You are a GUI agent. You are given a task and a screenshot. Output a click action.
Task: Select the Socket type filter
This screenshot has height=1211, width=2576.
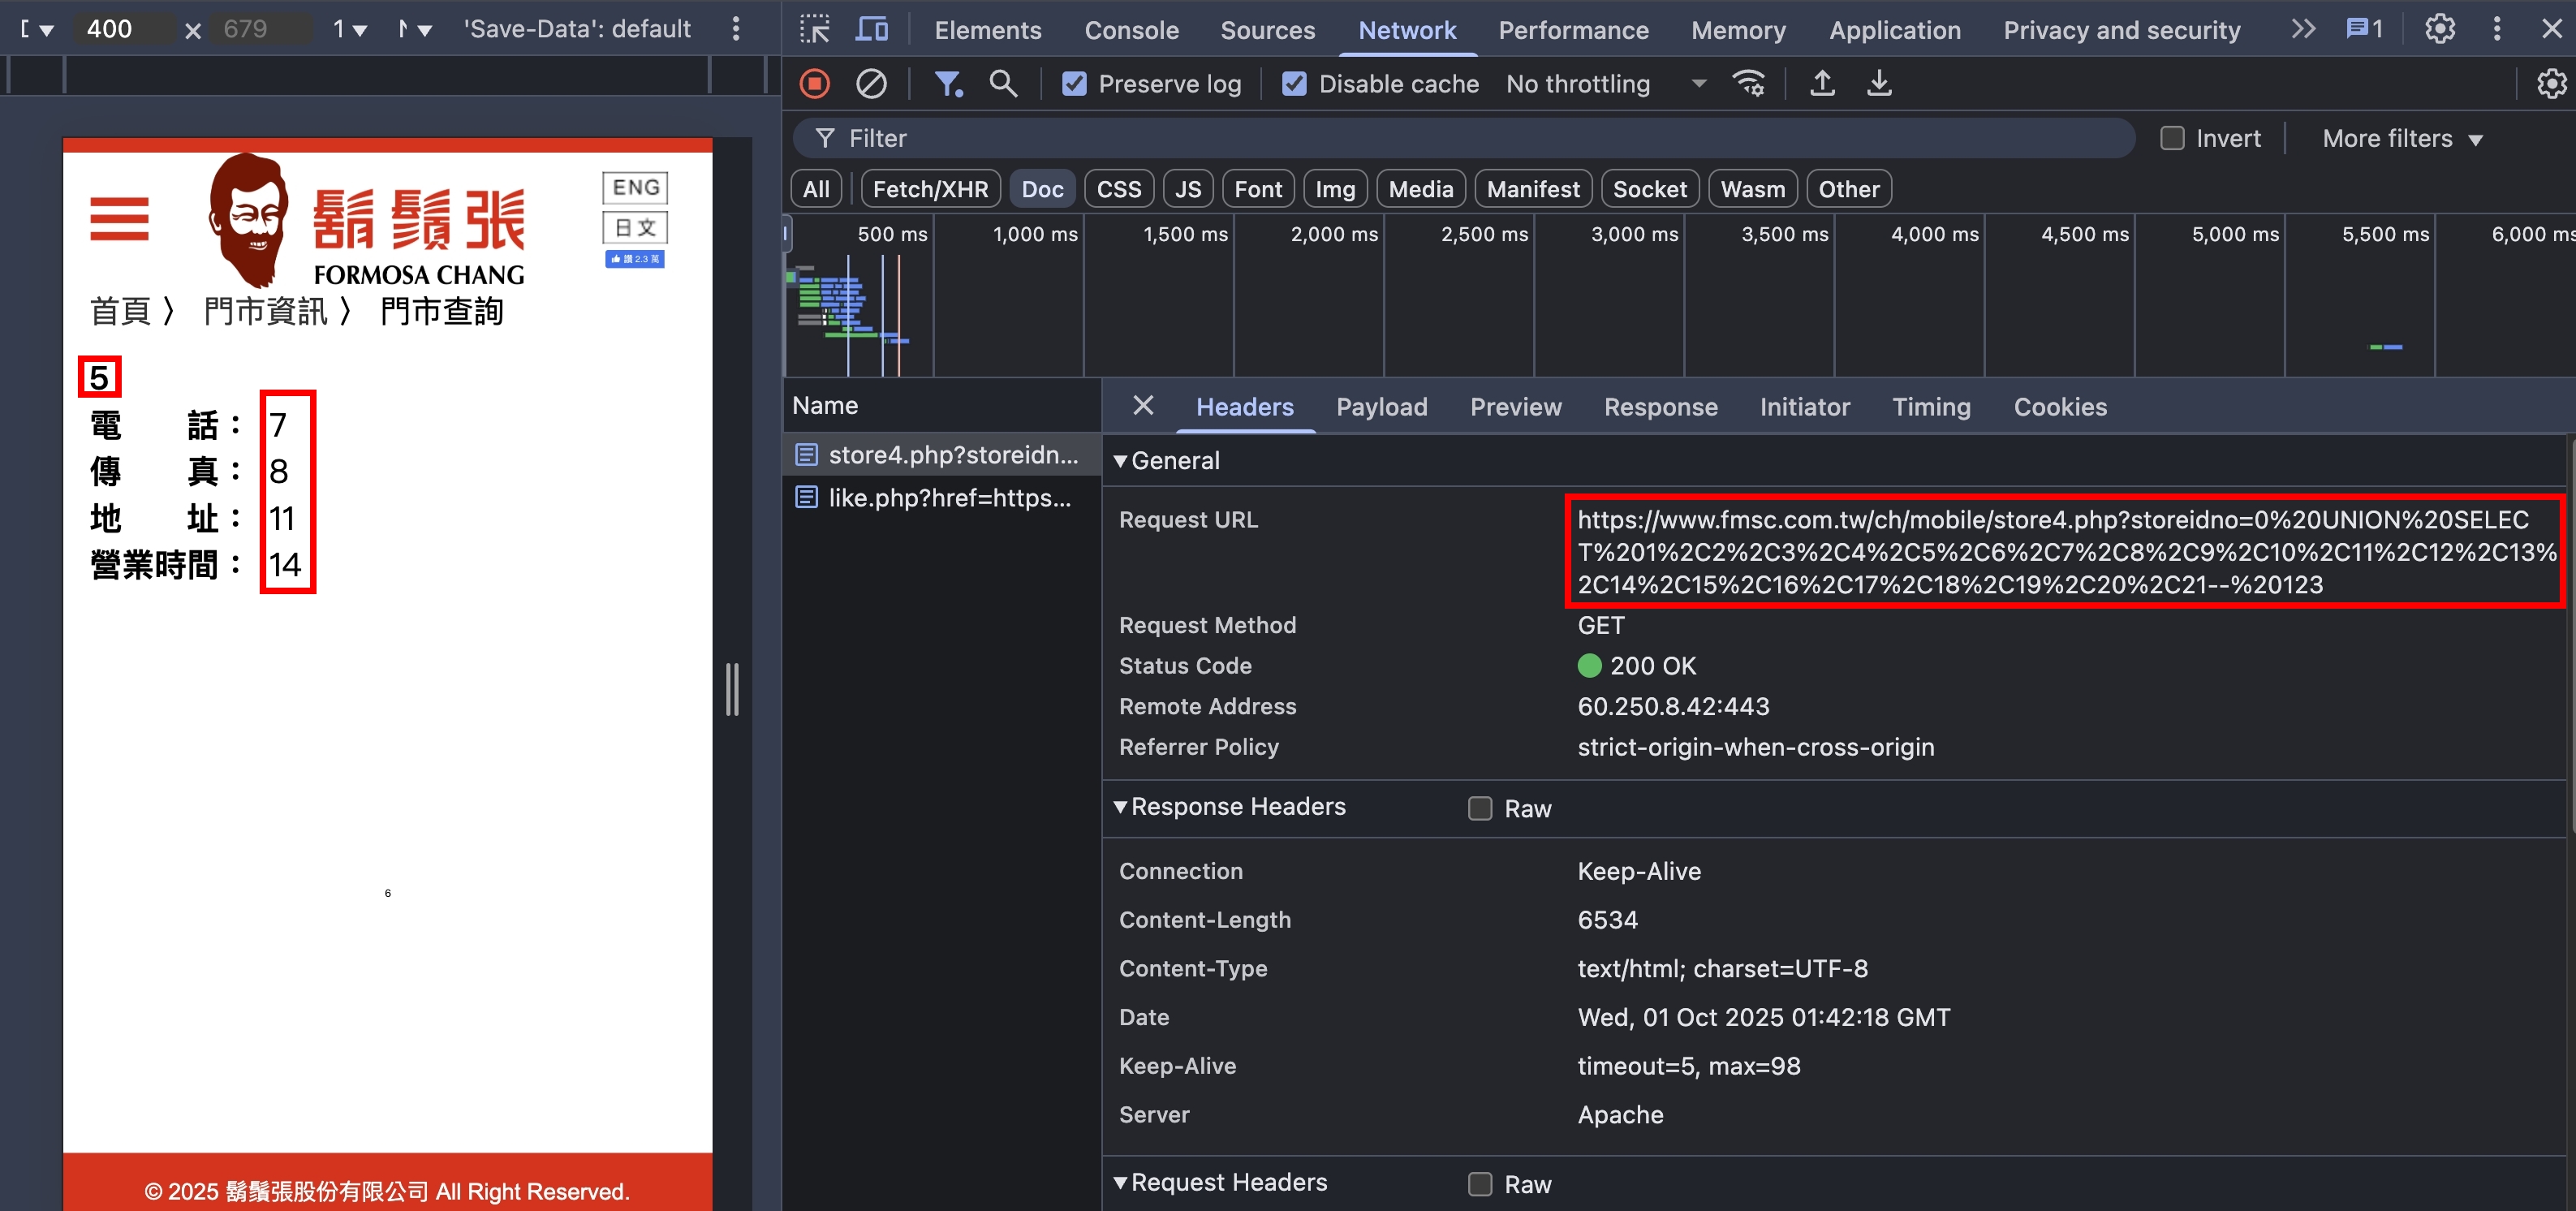(x=1650, y=189)
